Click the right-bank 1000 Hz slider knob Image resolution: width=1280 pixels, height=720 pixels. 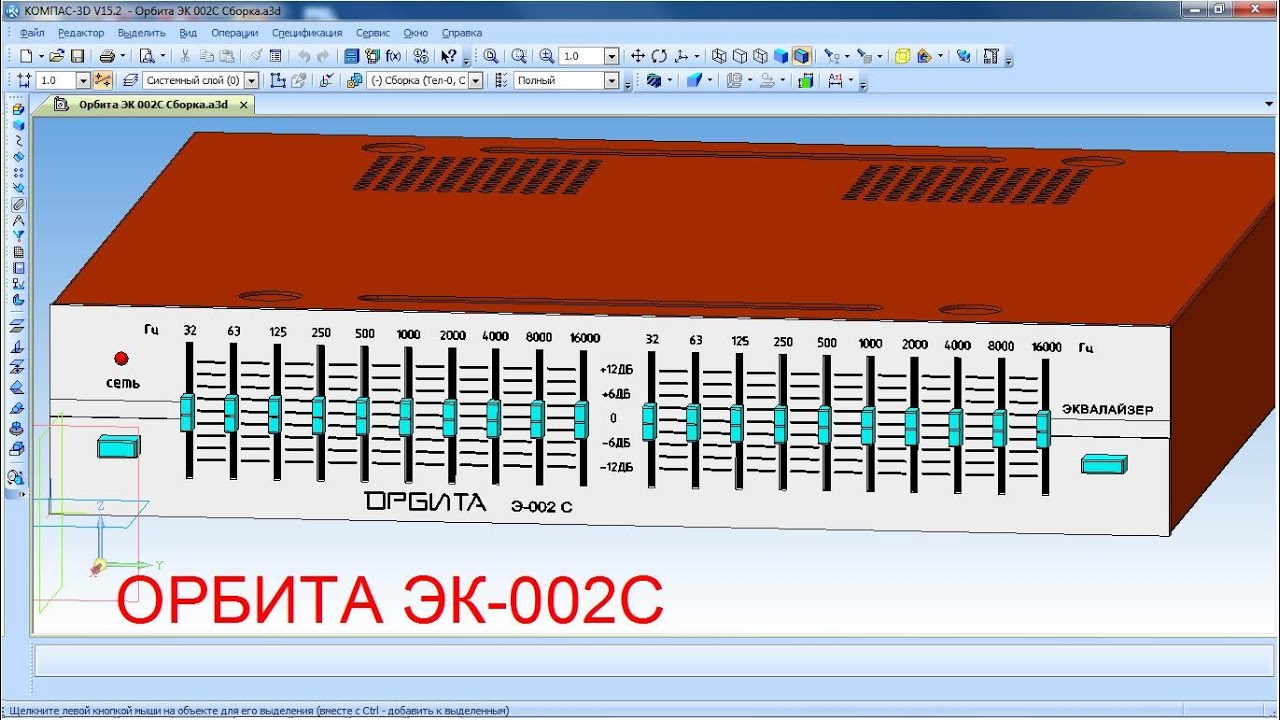[x=867, y=426]
